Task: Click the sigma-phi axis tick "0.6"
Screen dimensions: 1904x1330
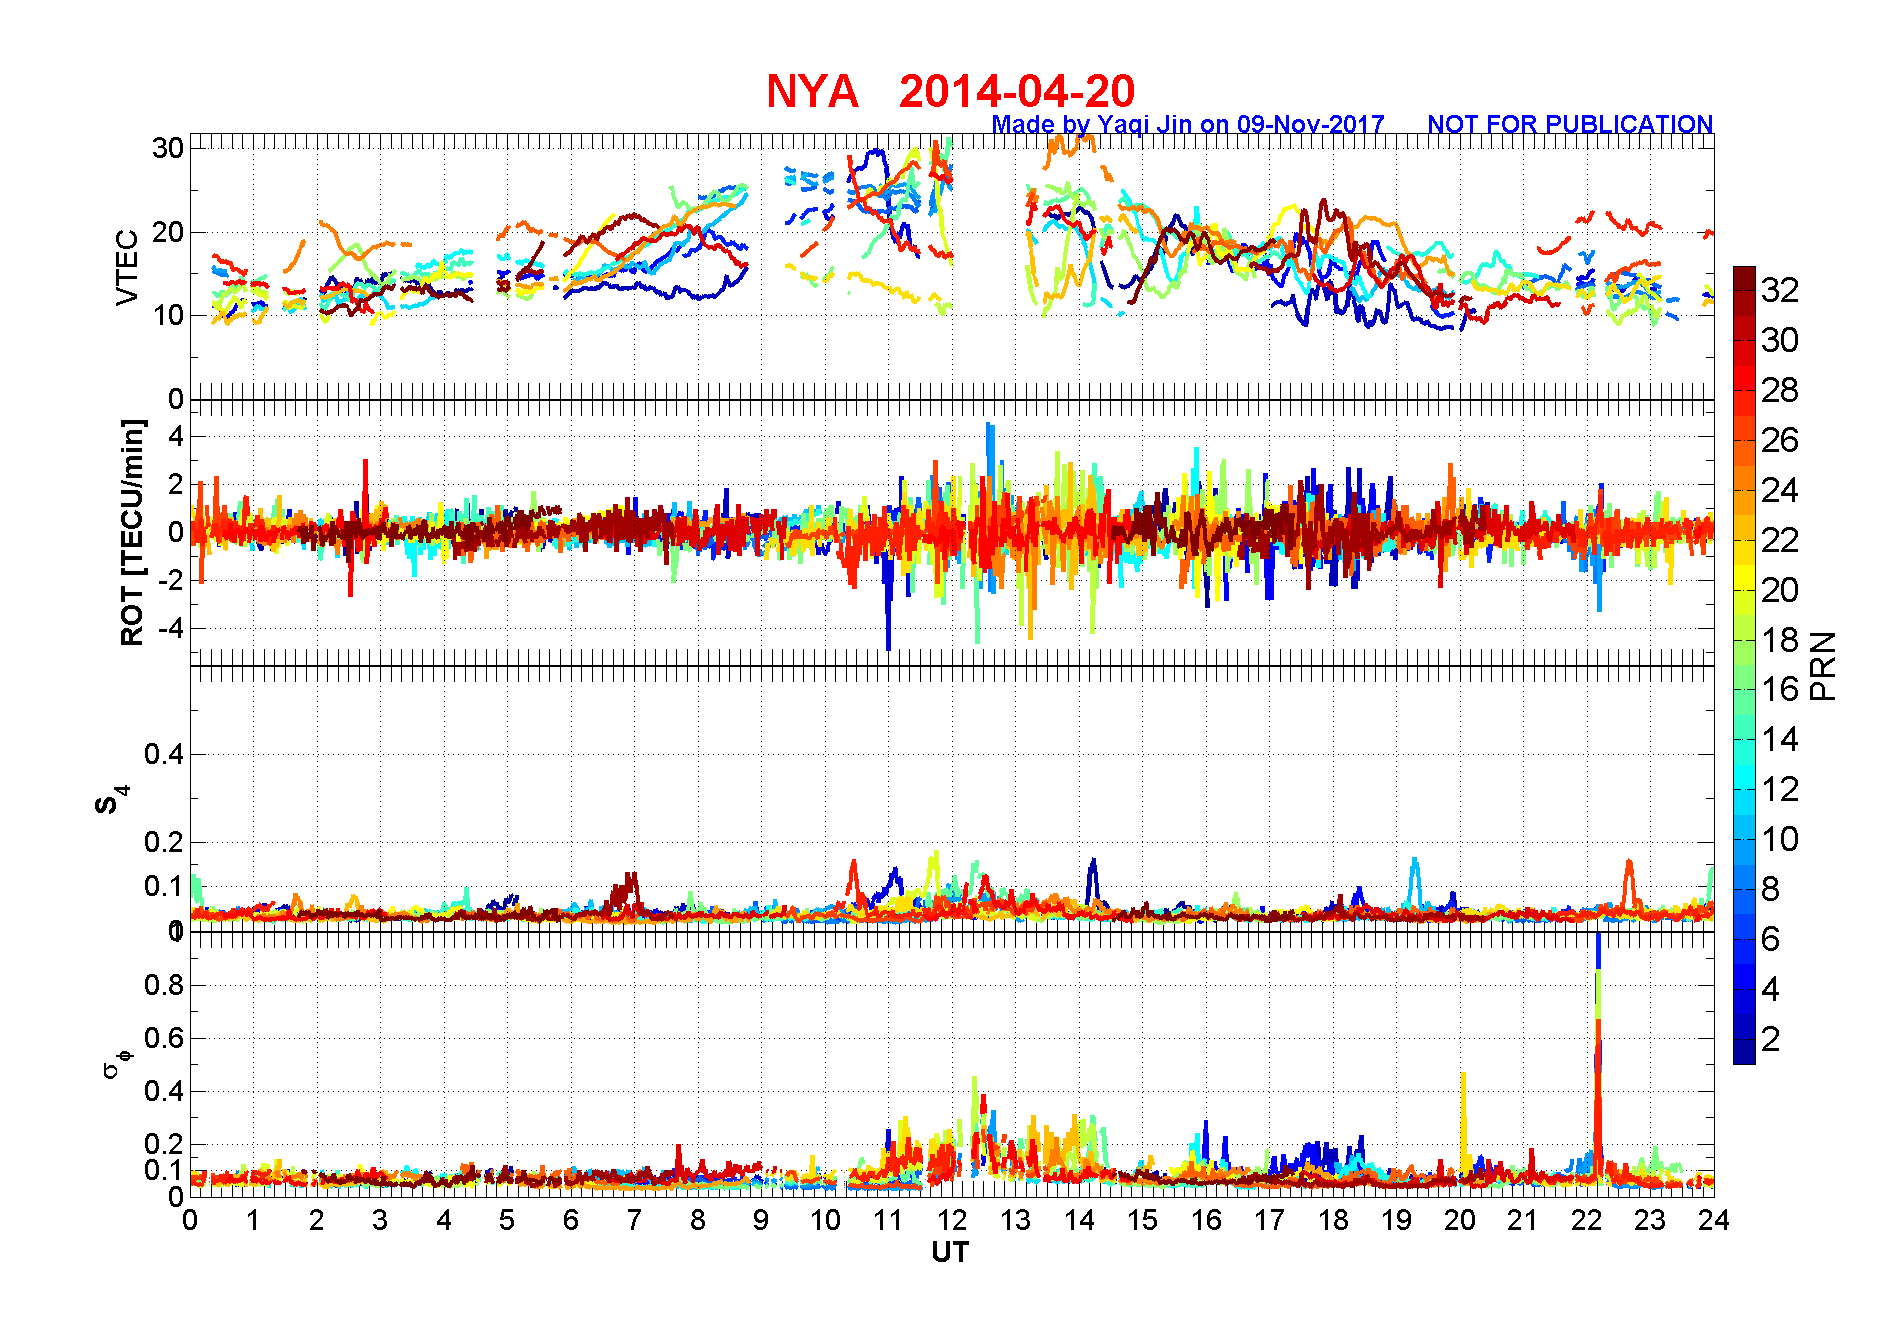Action: 164,1038
